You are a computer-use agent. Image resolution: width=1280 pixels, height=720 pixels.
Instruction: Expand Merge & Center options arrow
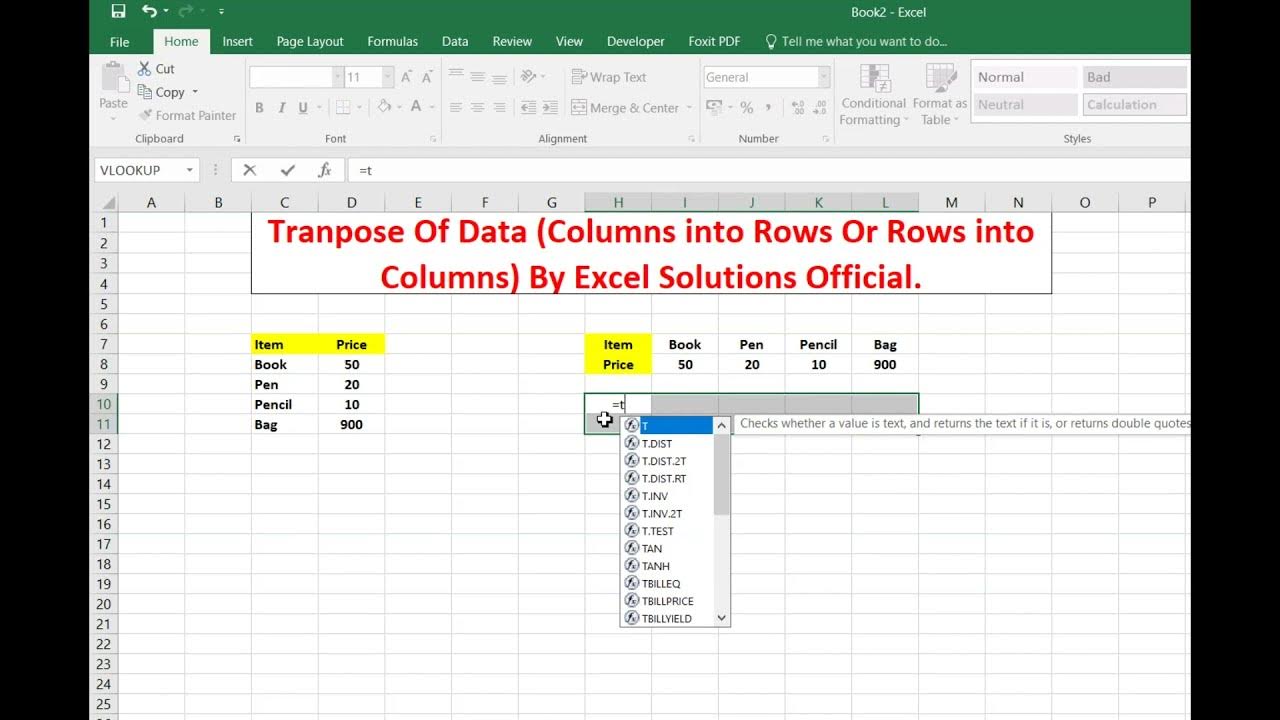689,108
